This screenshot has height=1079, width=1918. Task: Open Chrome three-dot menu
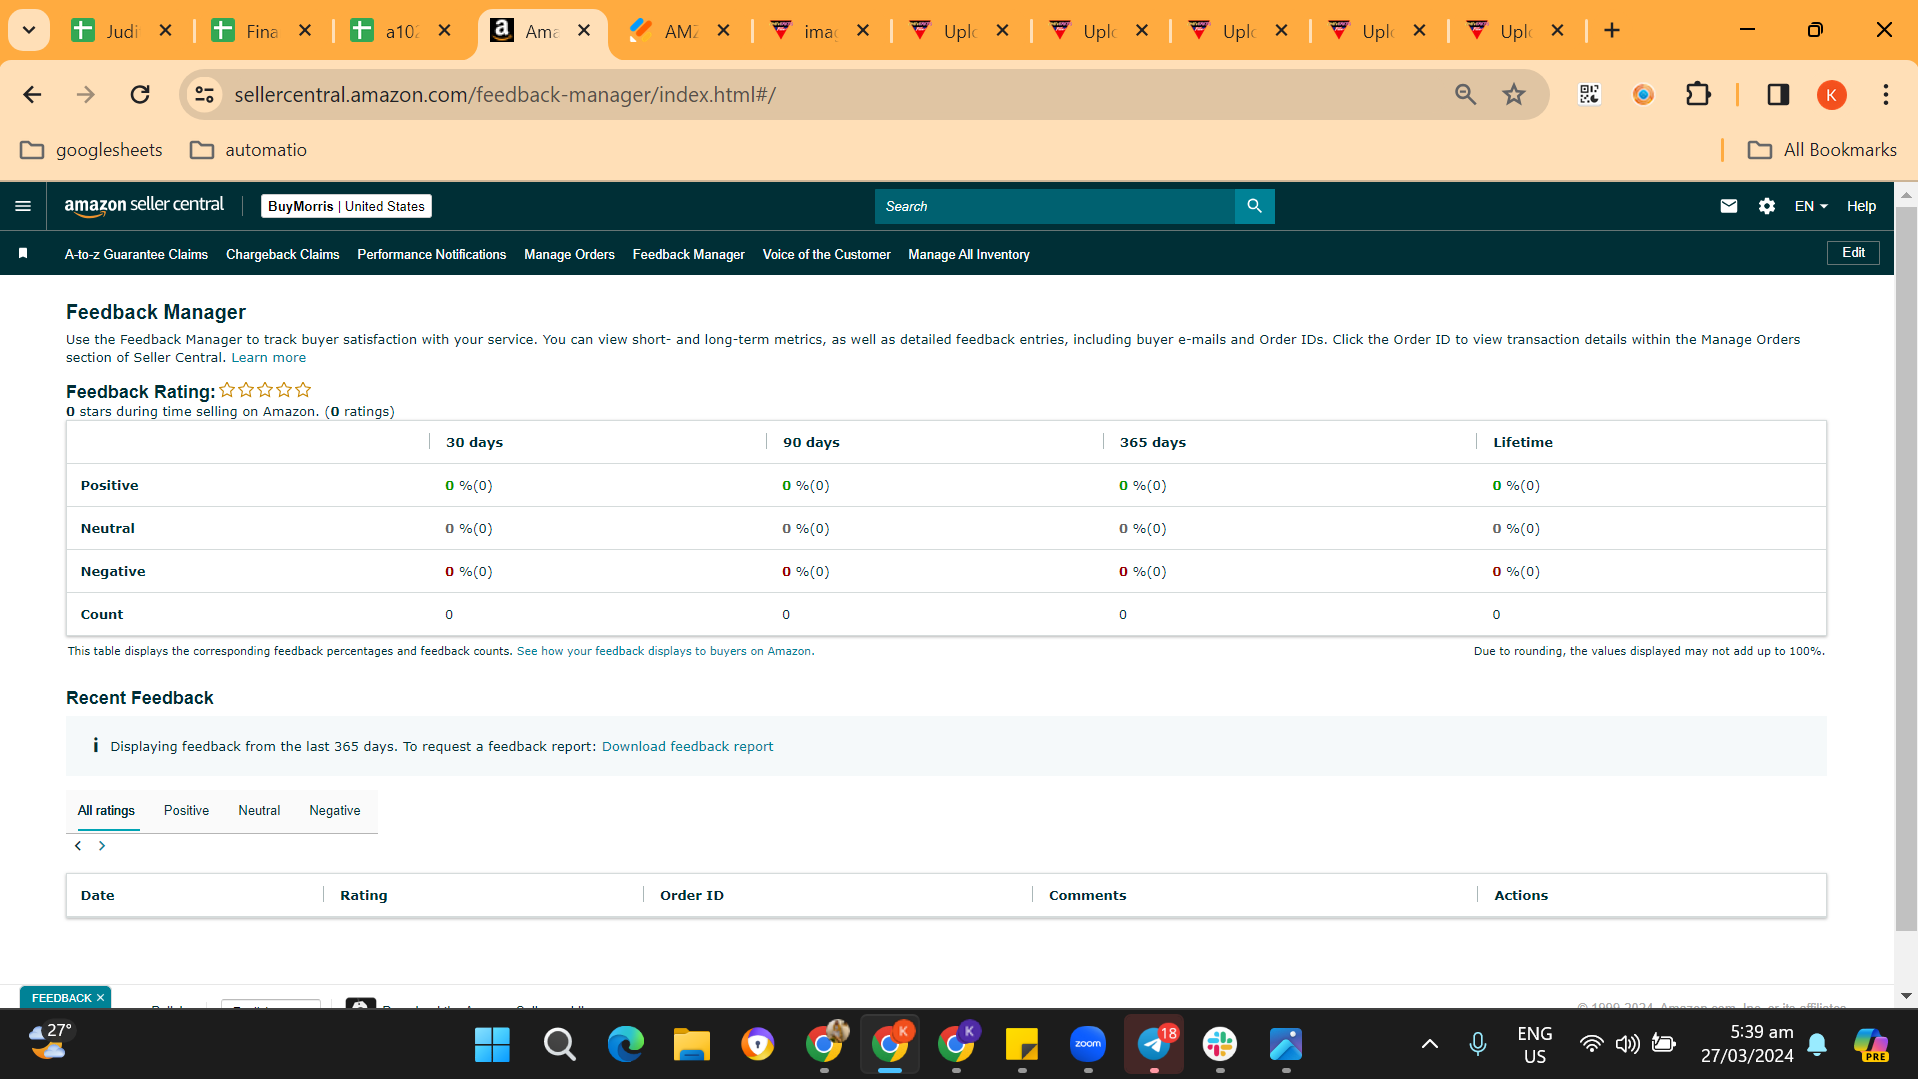click(x=1886, y=95)
